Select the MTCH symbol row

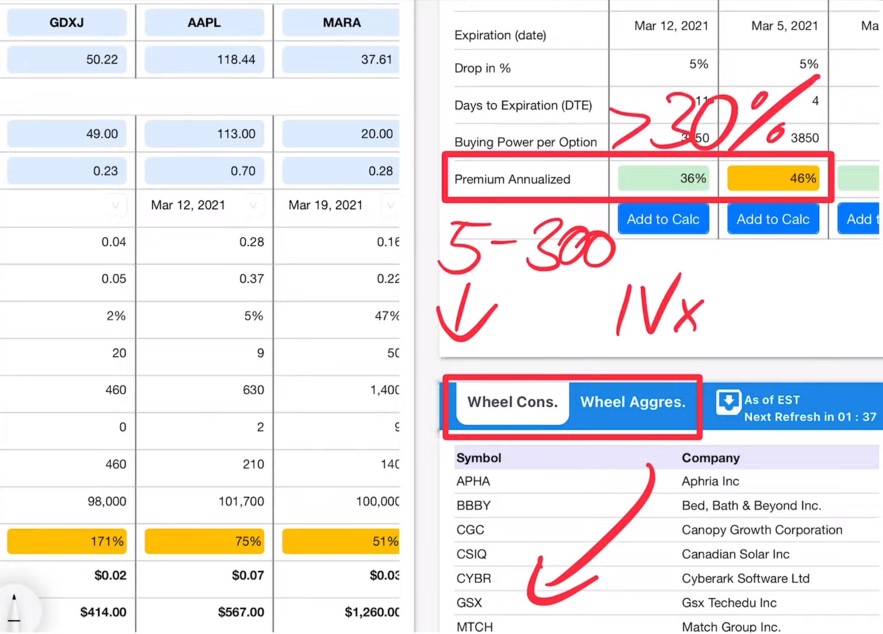[474, 627]
